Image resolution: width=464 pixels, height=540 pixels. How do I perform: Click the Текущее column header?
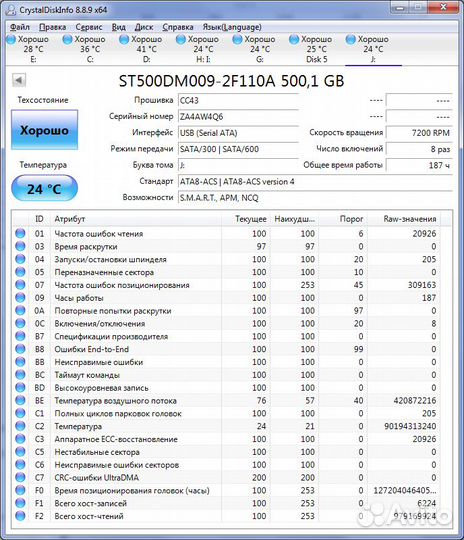[245, 219]
